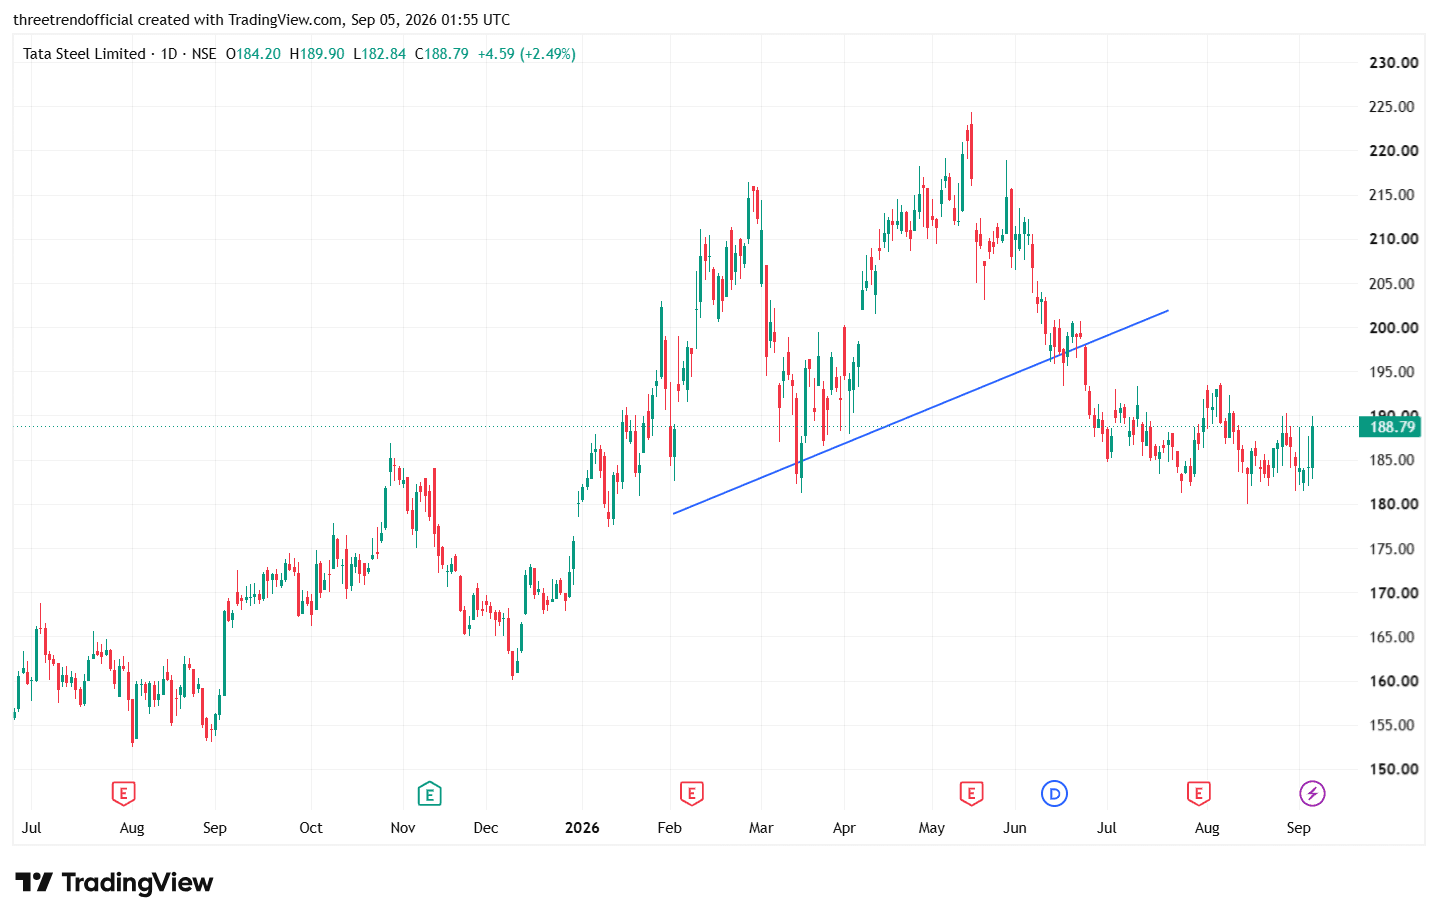This screenshot has height=920, width=1438.
Task: Click the red earnings marker before Aug 2026
Action: [1198, 794]
